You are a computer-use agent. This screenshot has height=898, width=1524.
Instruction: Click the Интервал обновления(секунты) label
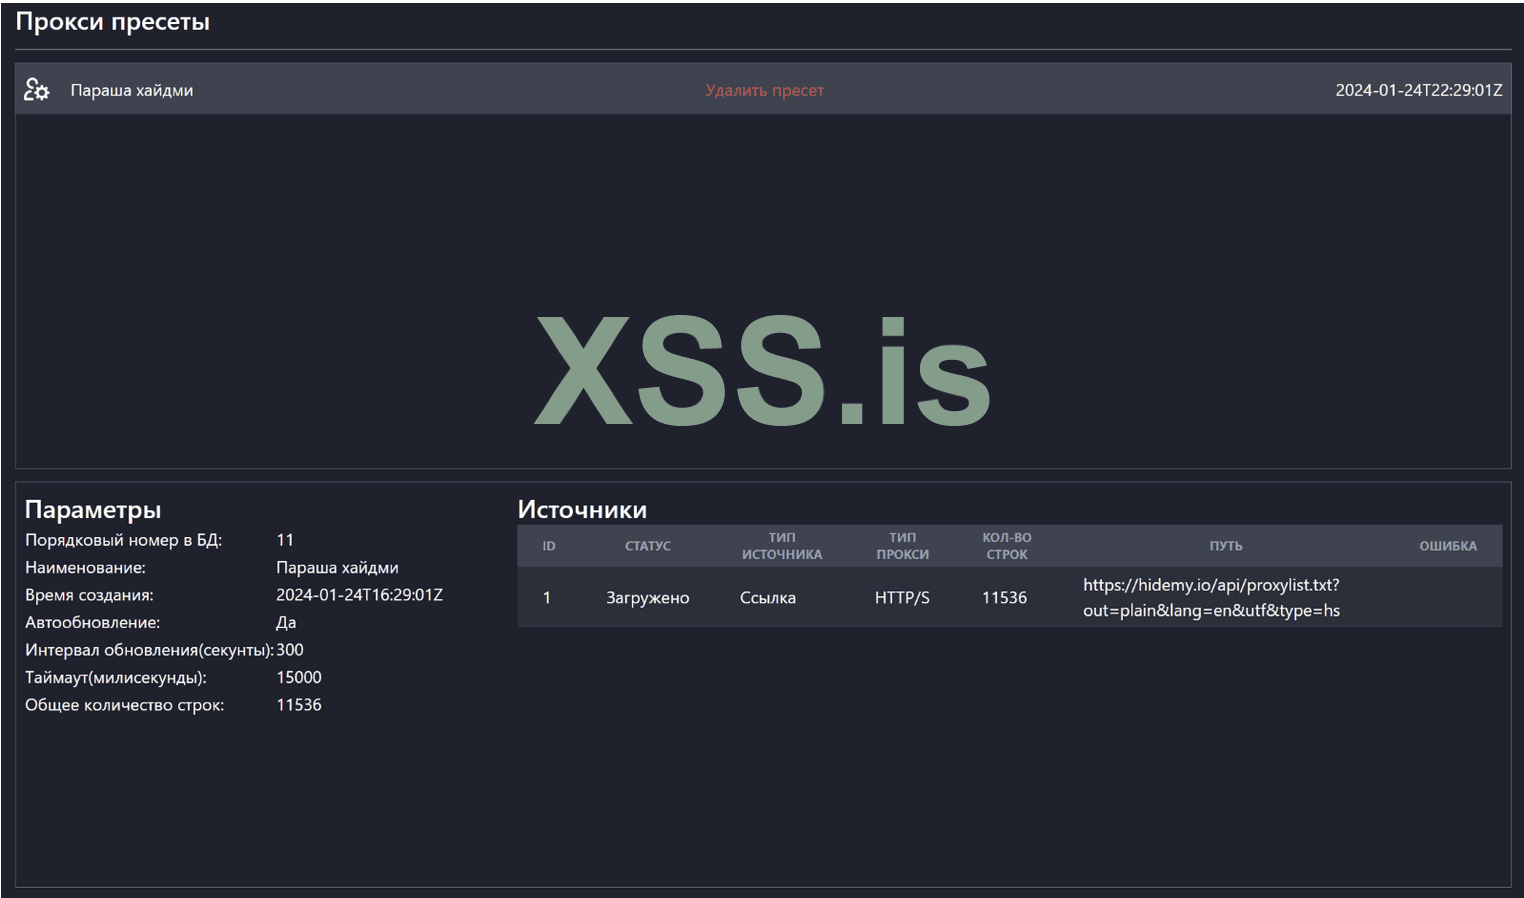coord(150,650)
